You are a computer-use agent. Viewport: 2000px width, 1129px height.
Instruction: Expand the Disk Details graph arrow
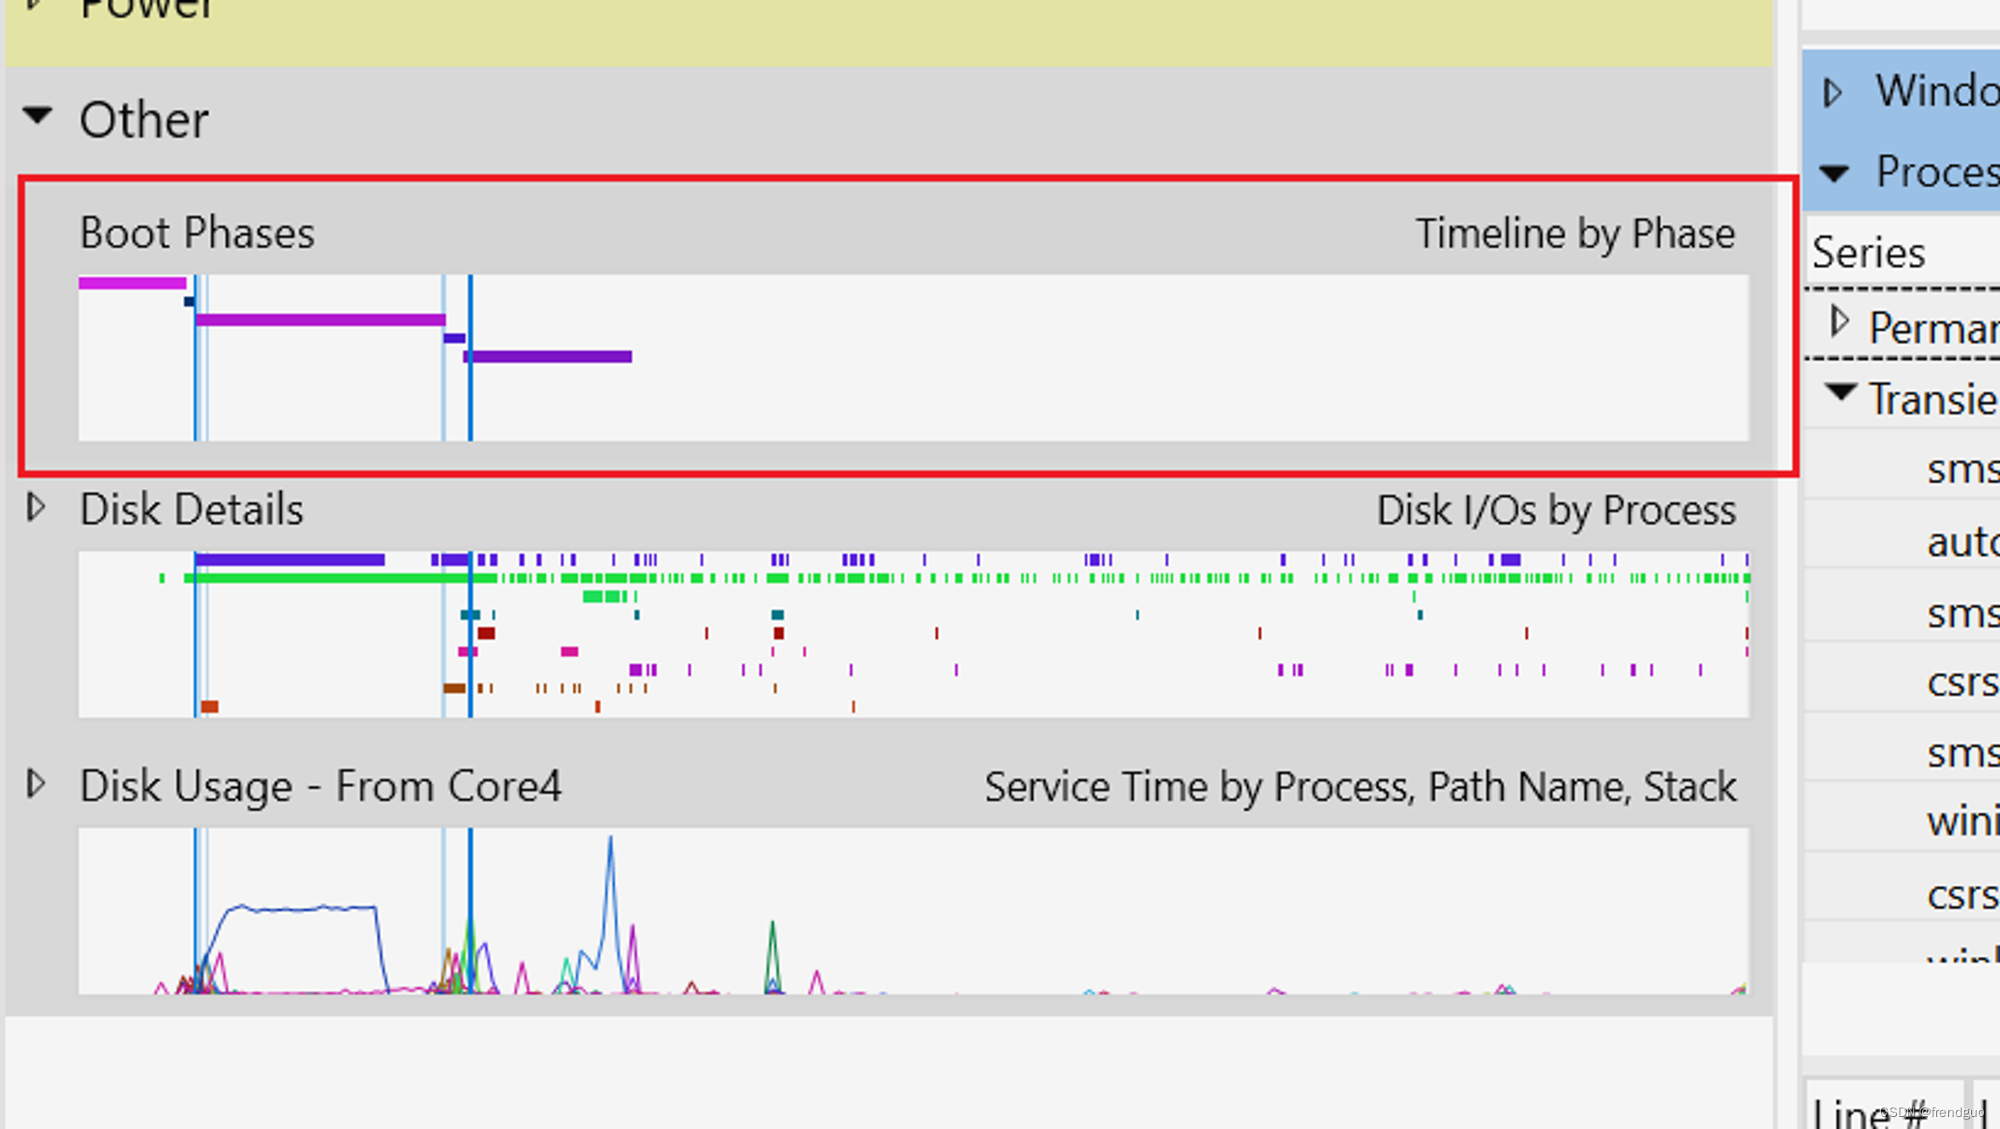coord(36,508)
